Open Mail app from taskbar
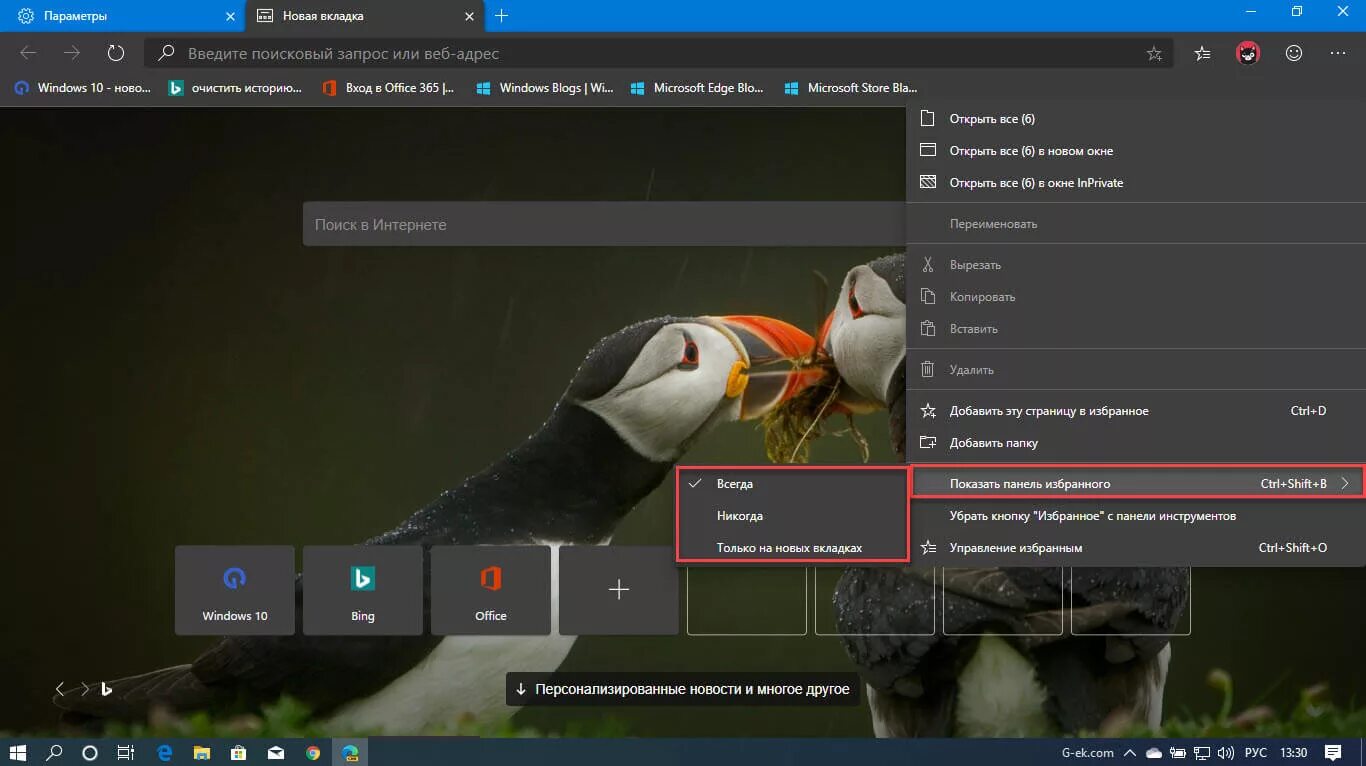The height and width of the screenshot is (766, 1366). [276, 752]
